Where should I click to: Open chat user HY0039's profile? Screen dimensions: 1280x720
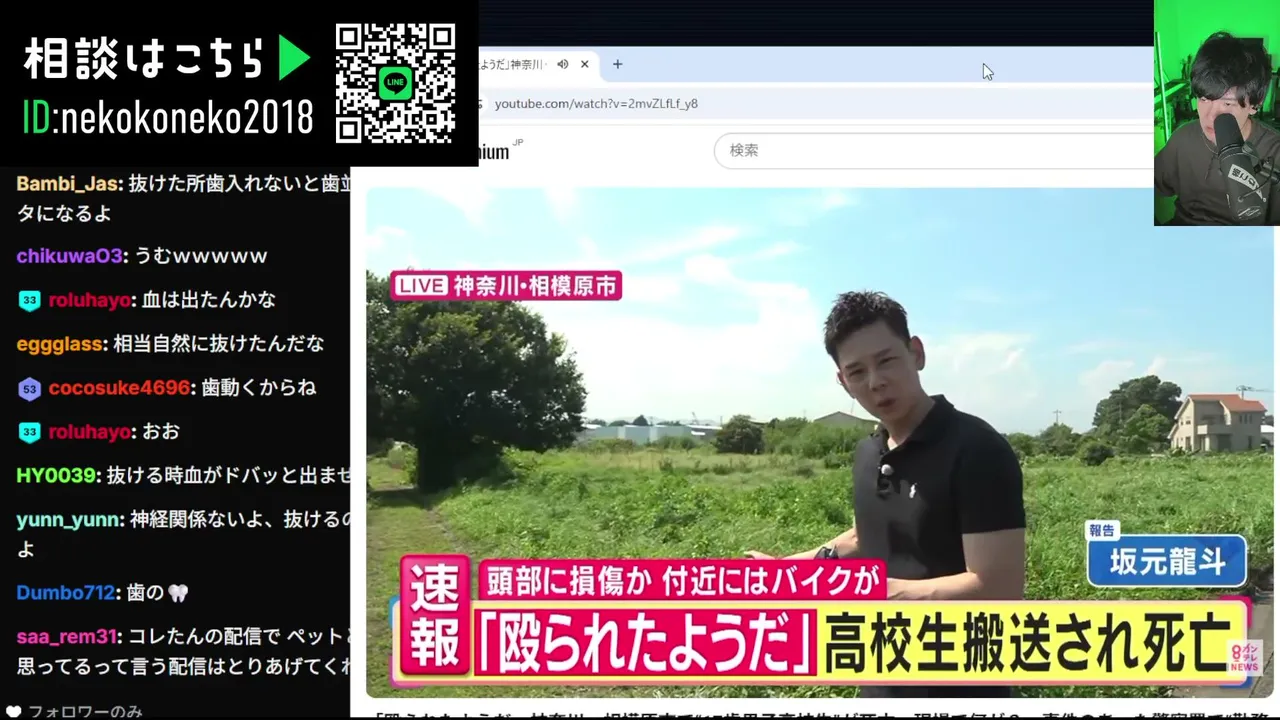57,476
